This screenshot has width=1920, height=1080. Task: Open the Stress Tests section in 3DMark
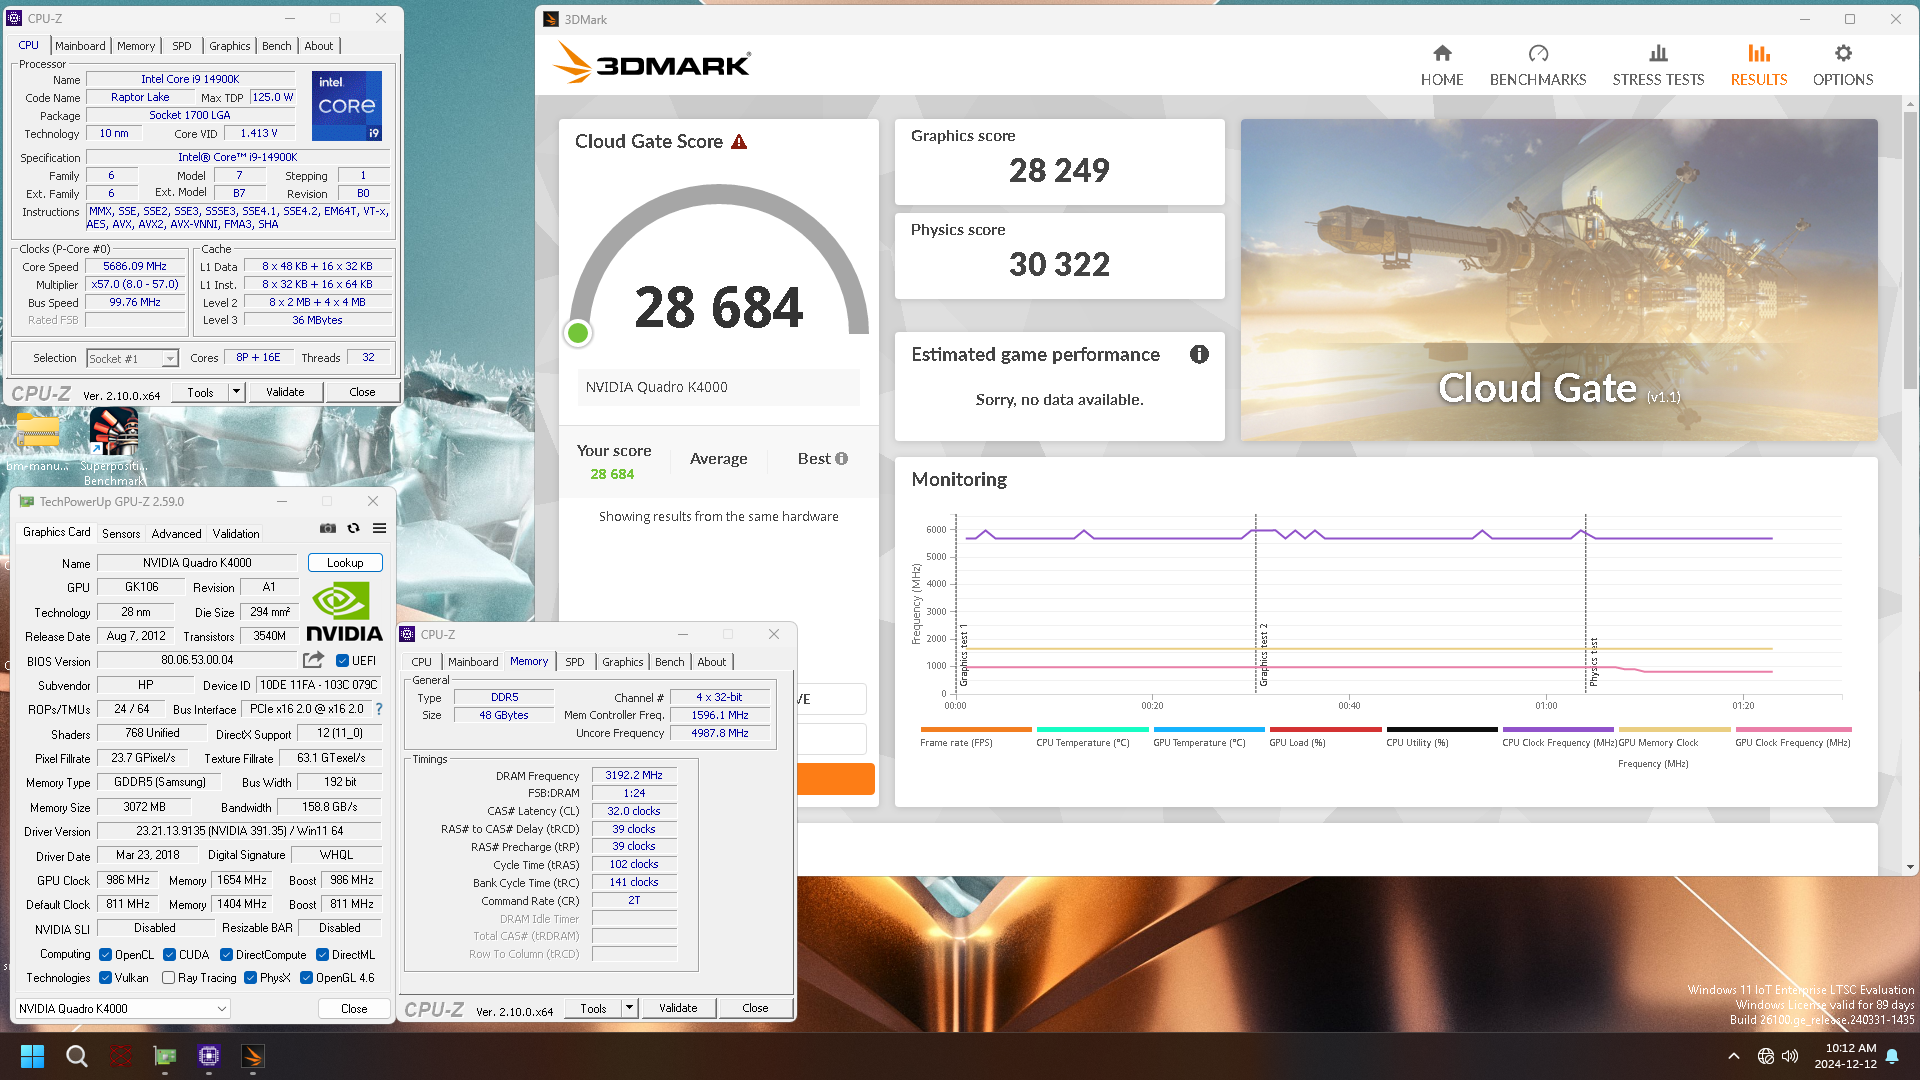[1658, 66]
